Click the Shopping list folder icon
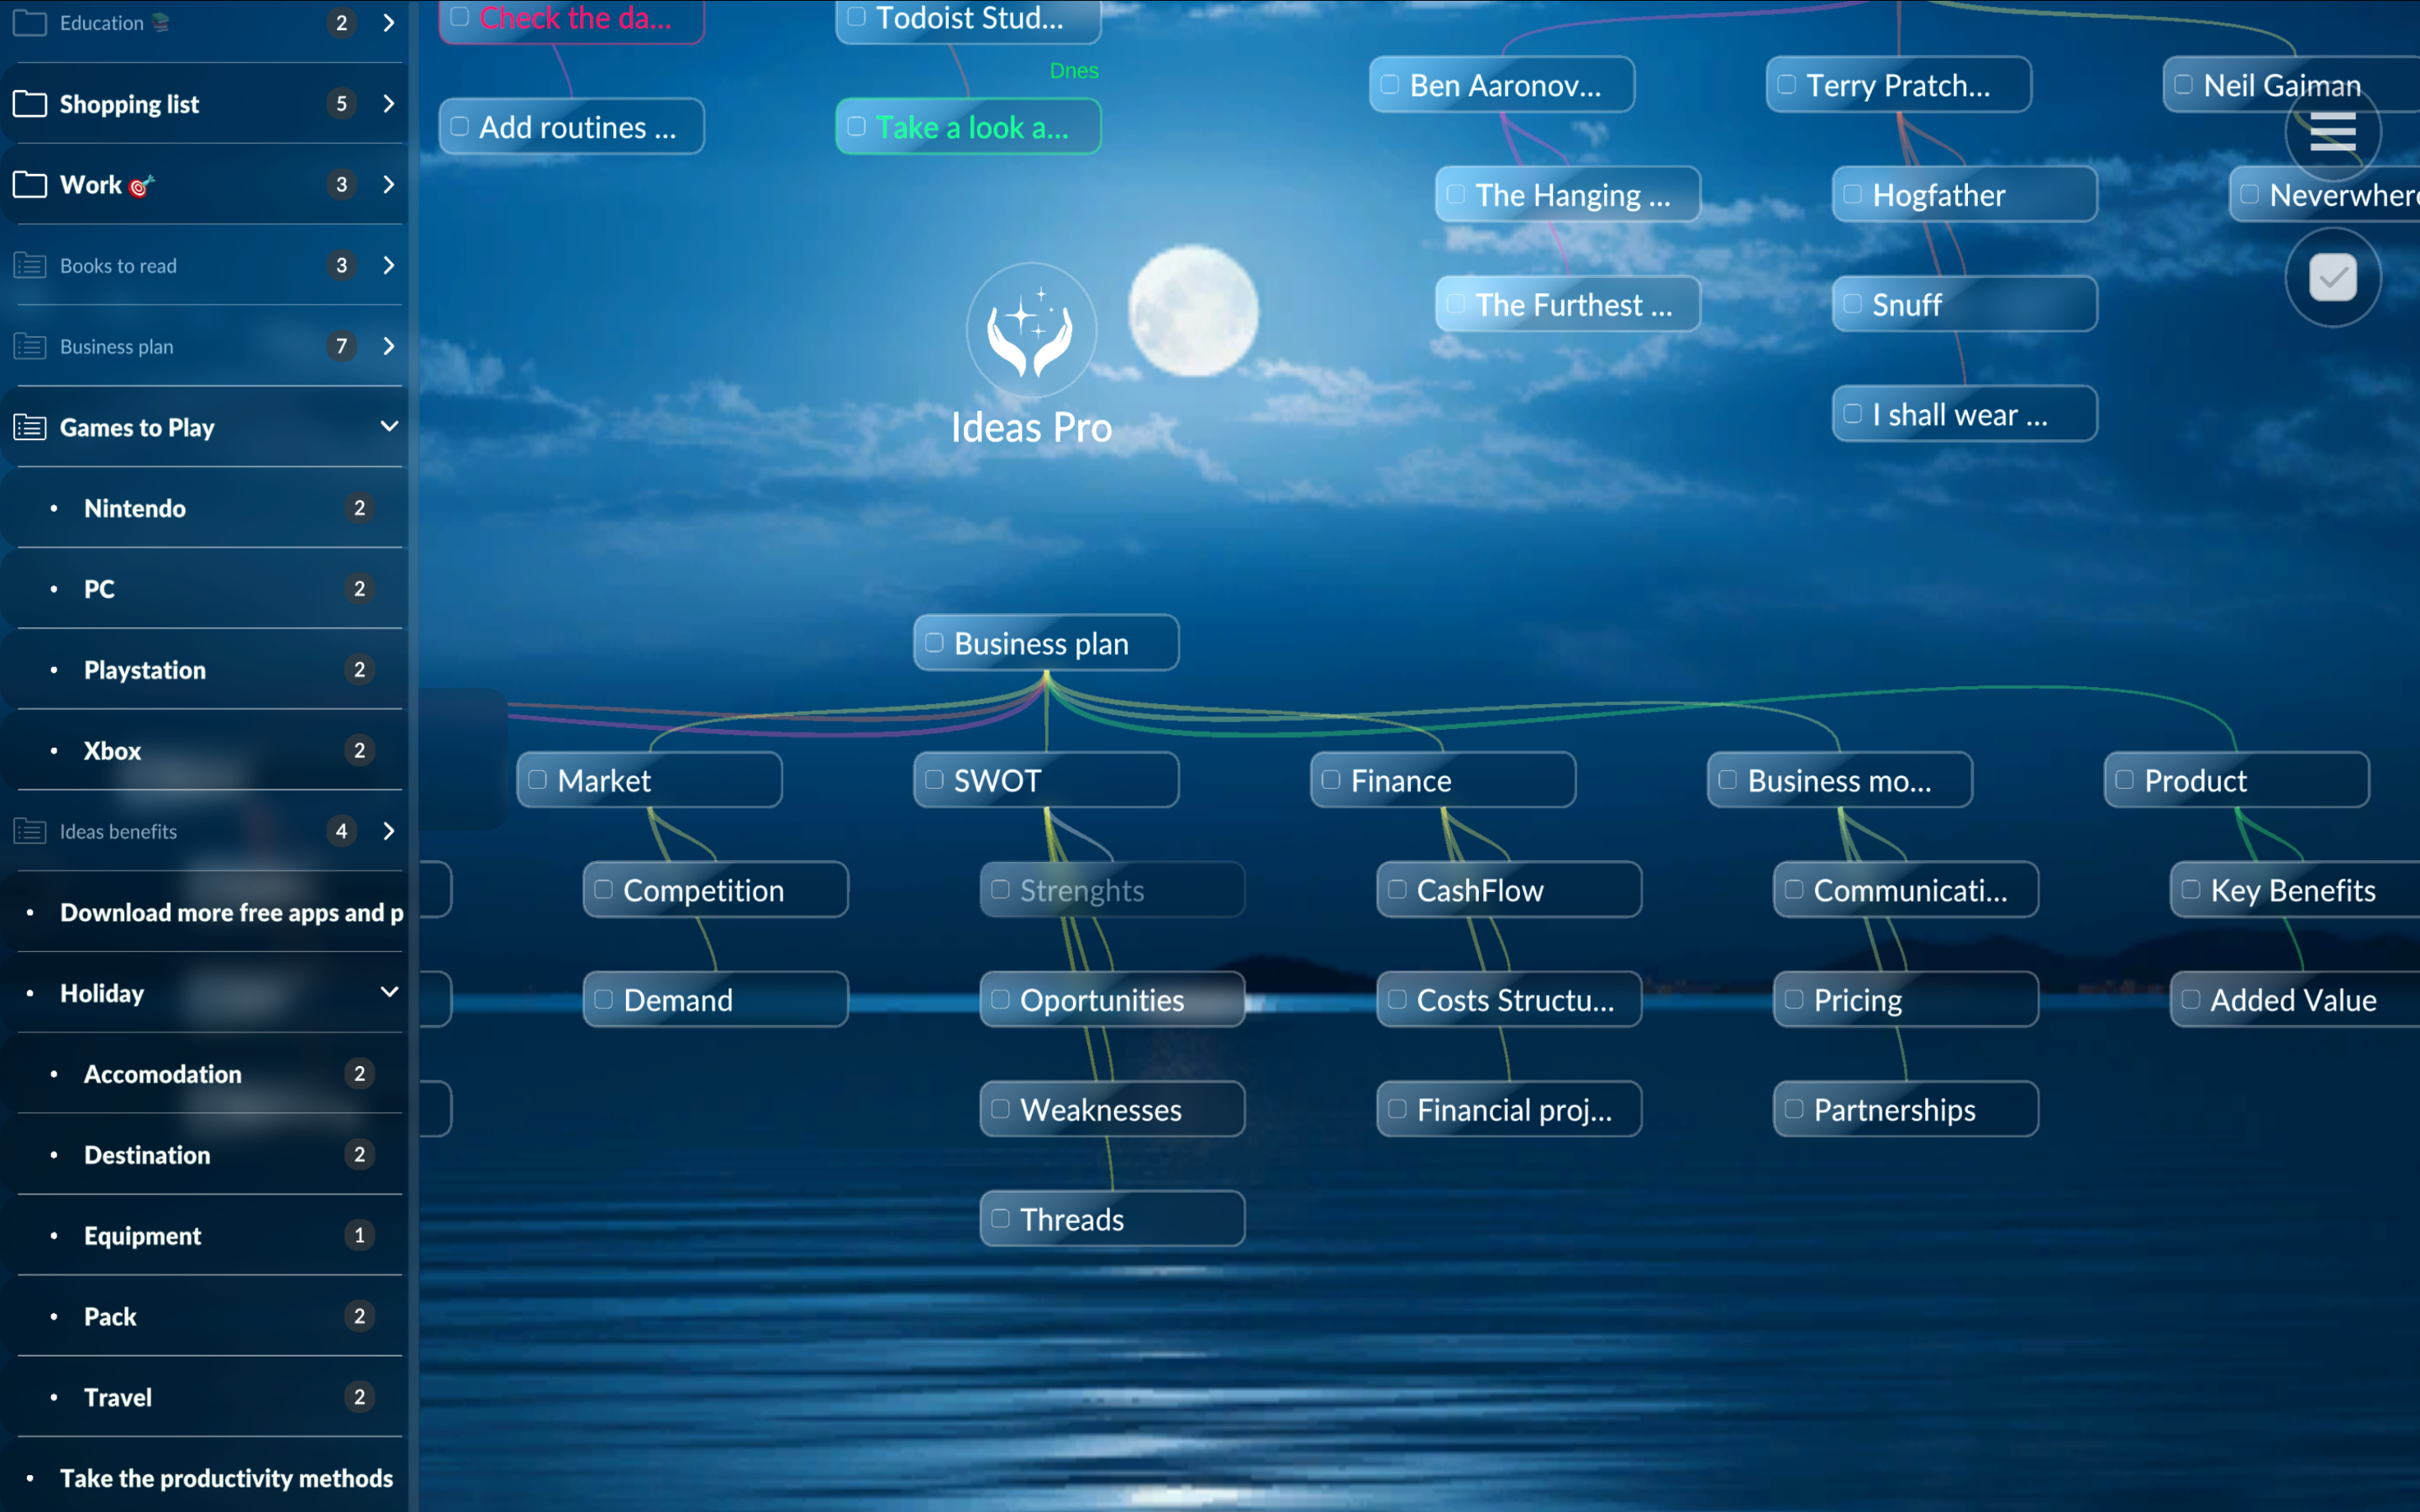2420x1512 pixels. pos(30,104)
